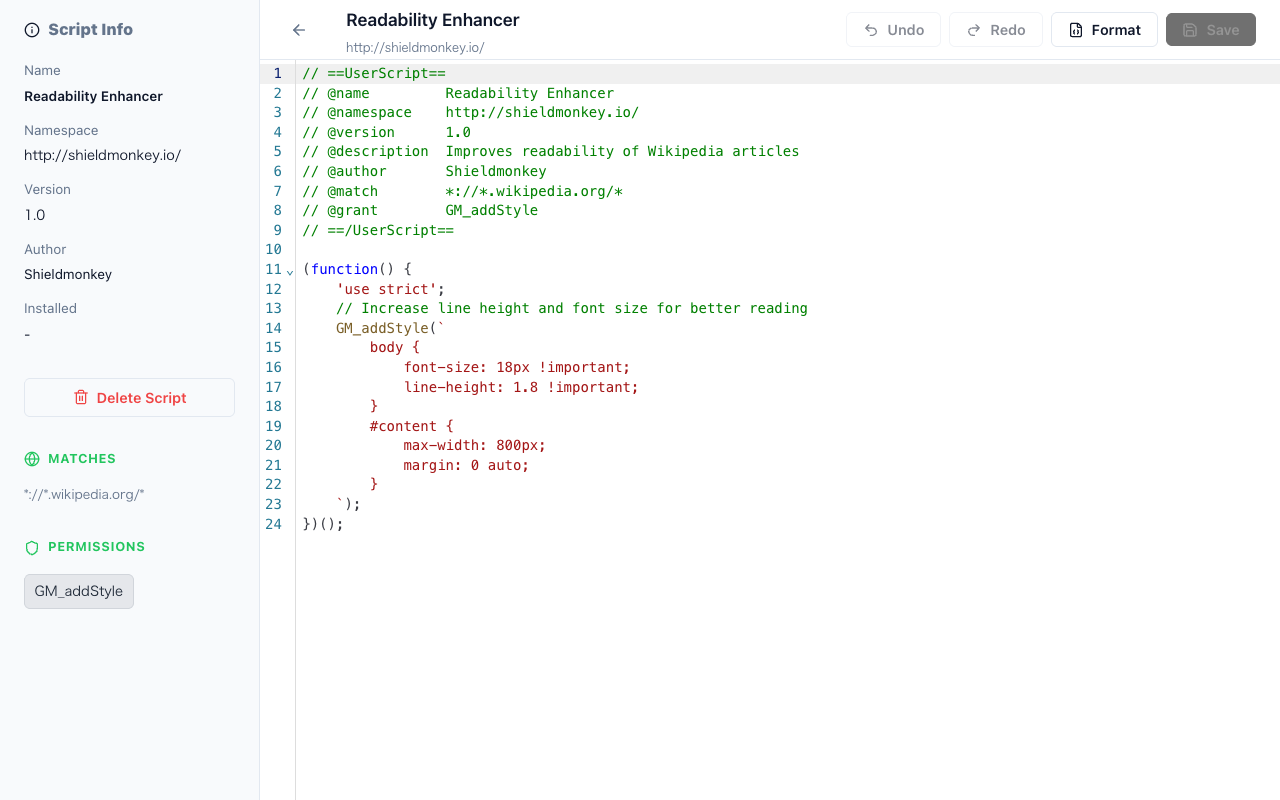Place cursor on the #content { selector line
1280x800 pixels.
[412, 426]
